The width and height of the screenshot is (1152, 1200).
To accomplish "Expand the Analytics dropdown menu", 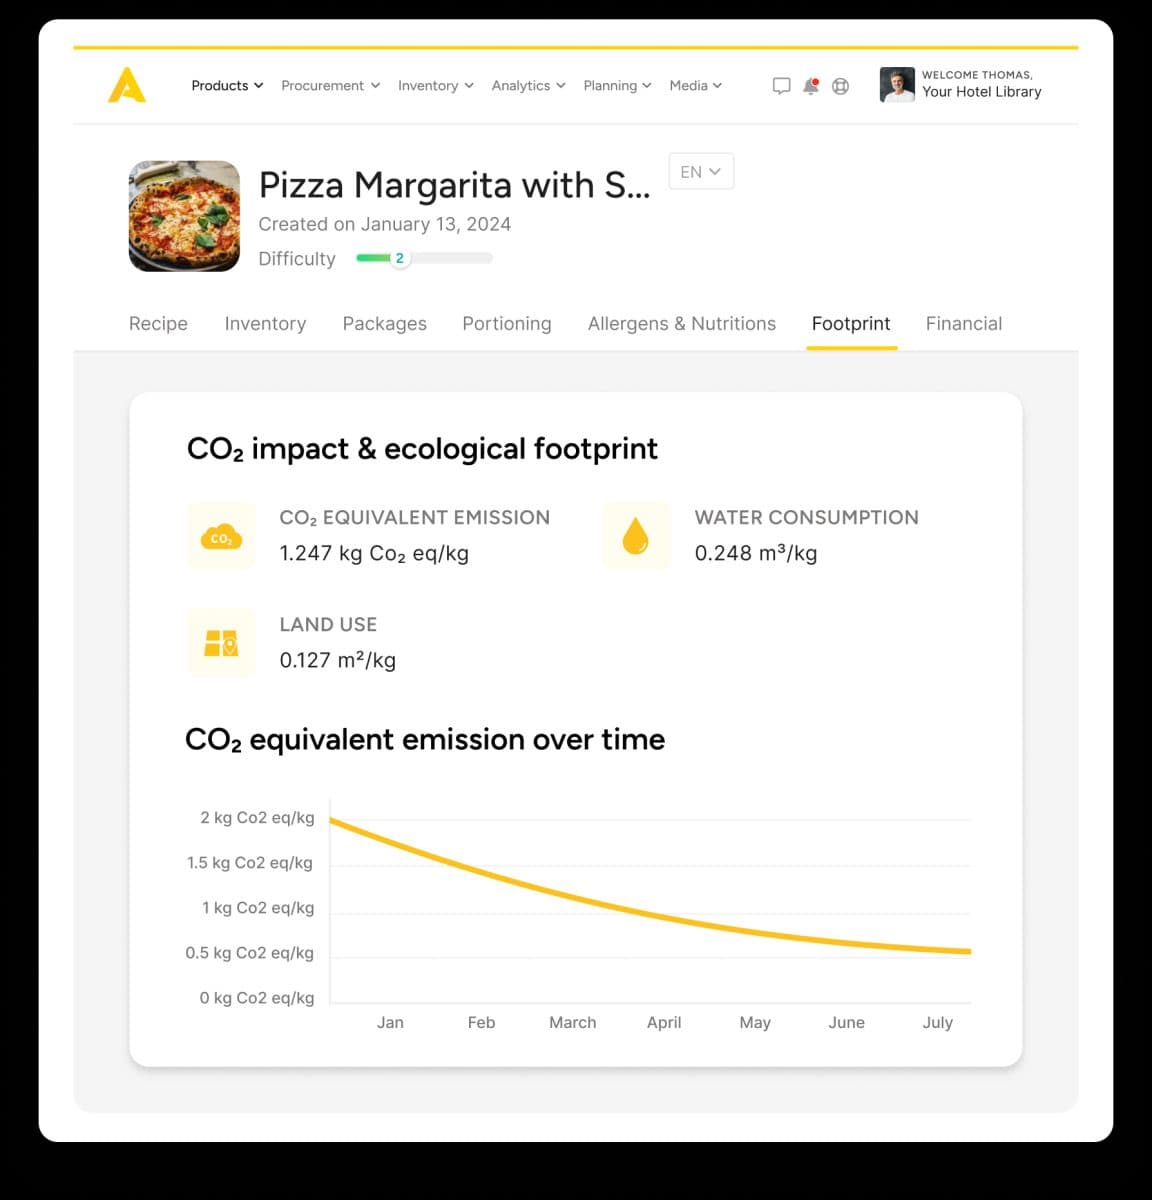I will point(528,86).
